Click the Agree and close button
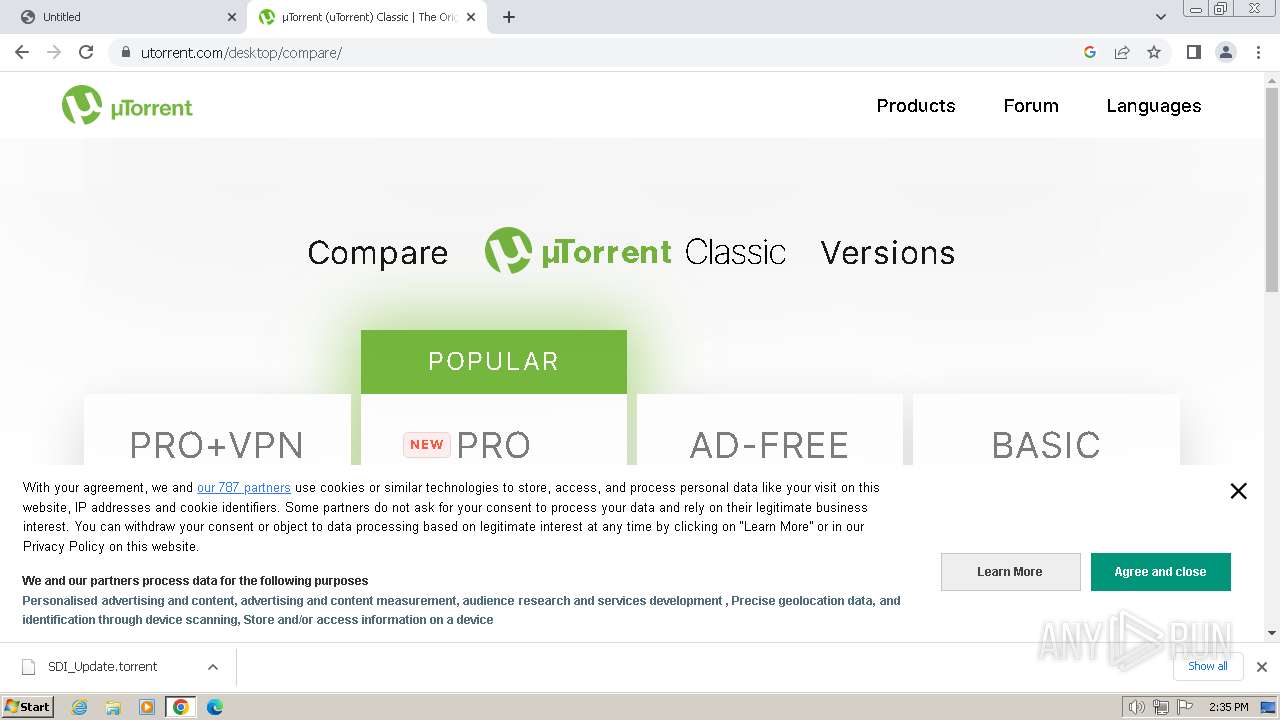This screenshot has width=1280, height=720. 1160,572
